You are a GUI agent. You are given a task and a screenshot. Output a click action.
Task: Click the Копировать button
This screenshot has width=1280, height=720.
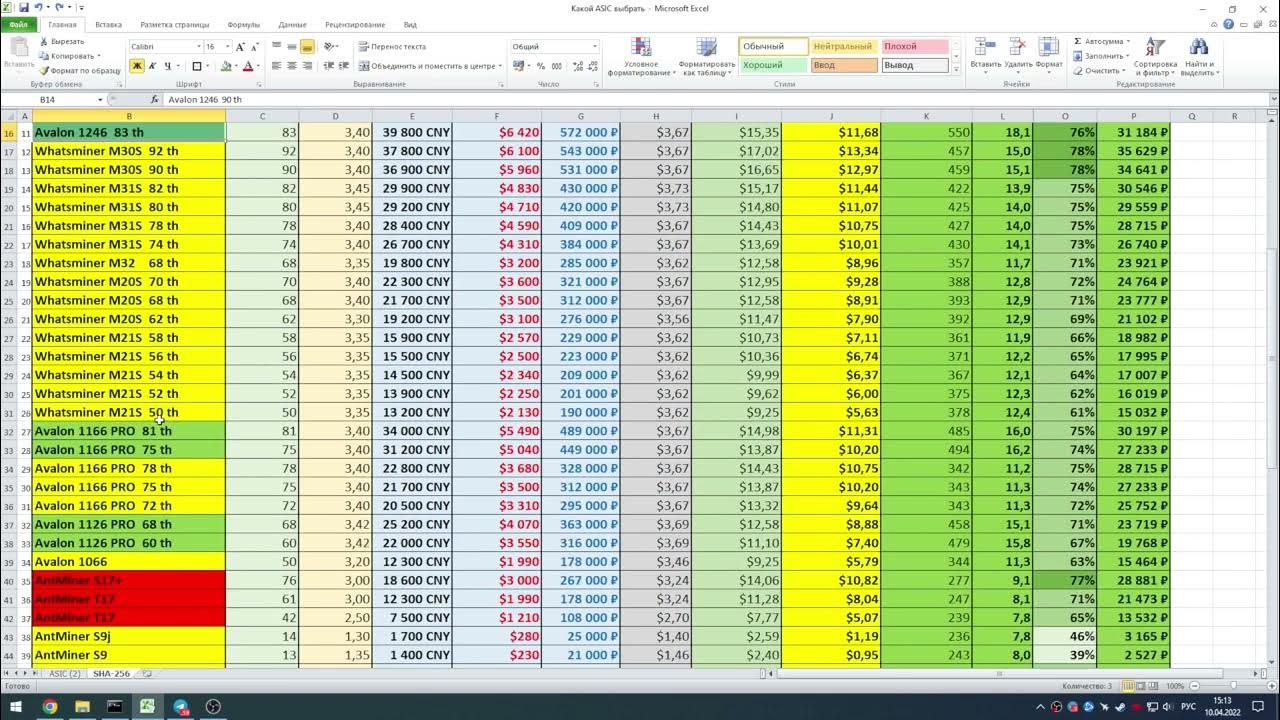click(66, 56)
